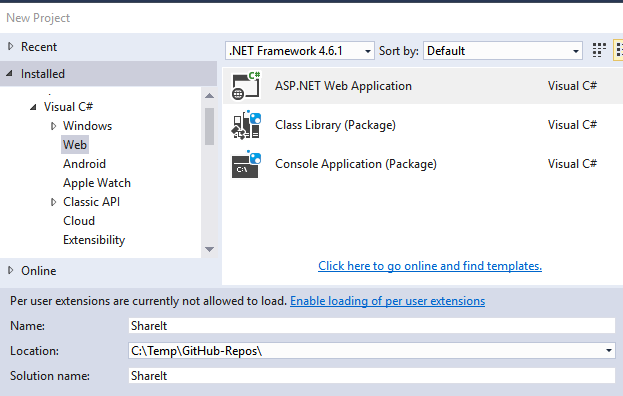Expand the Windows tree node
The height and width of the screenshot is (396, 623).
53,126
